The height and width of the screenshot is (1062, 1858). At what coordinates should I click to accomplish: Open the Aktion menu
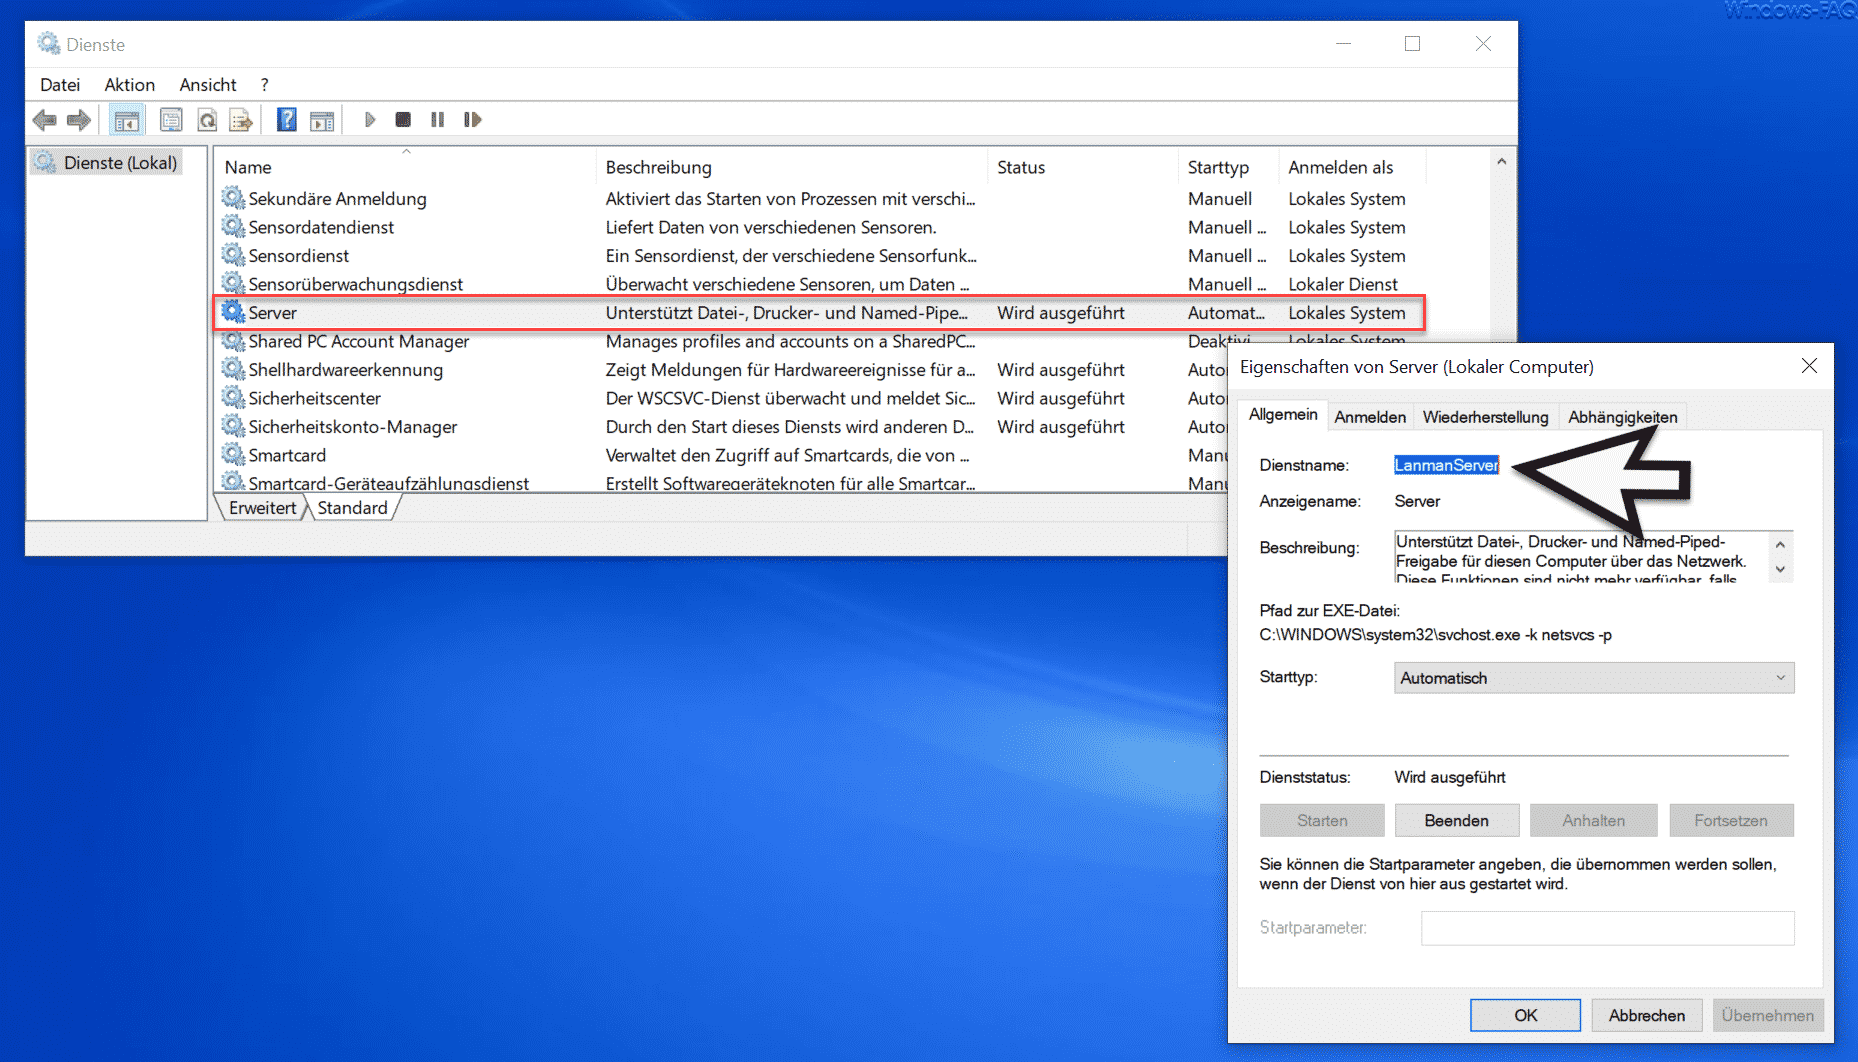[x=129, y=85]
